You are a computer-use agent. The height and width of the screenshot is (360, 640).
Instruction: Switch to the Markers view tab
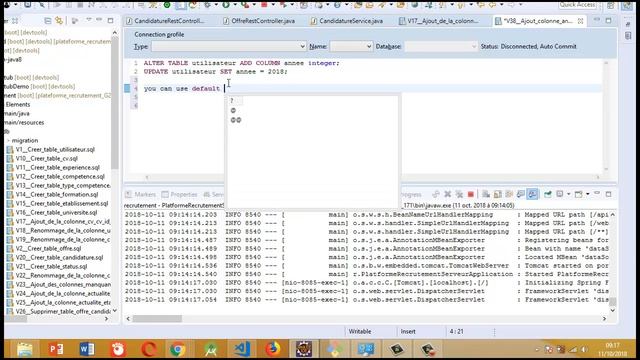pyautogui.click(x=141, y=194)
